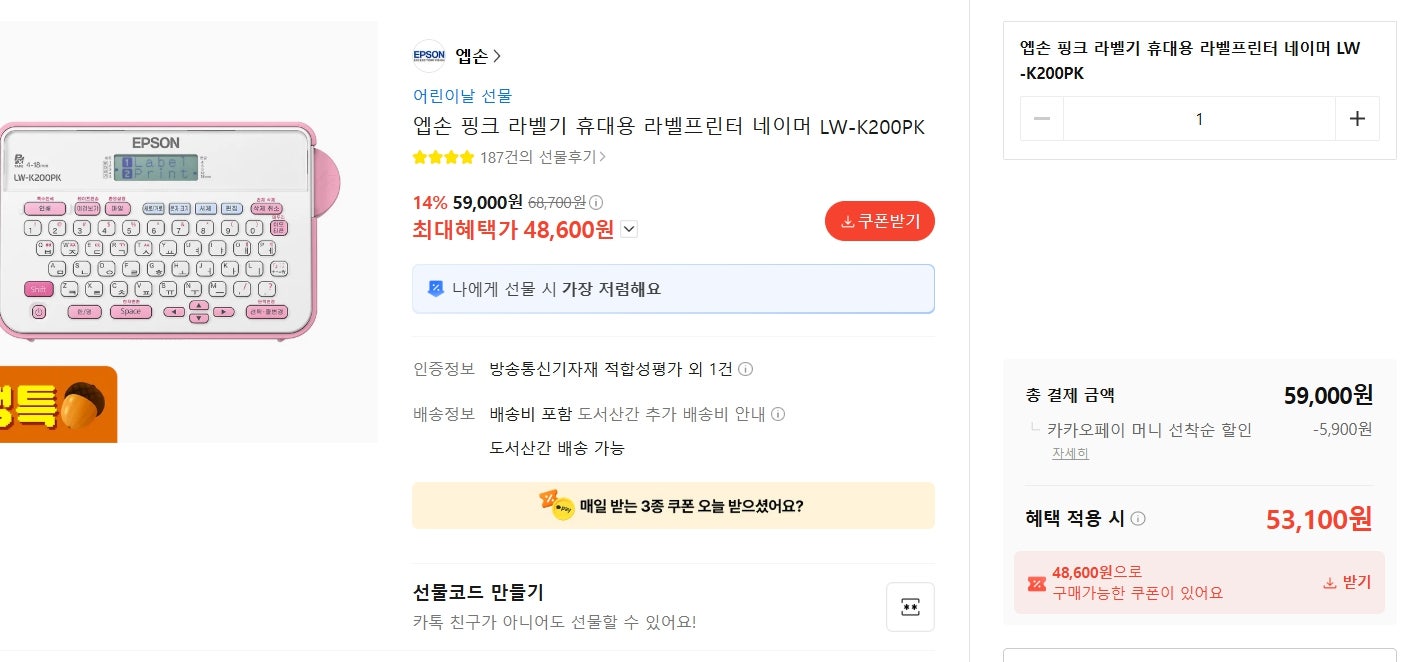The image size is (1422, 662).
Task: Expand the 최대혜택가 48,600원 detail chevron
Action: coord(628,229)
